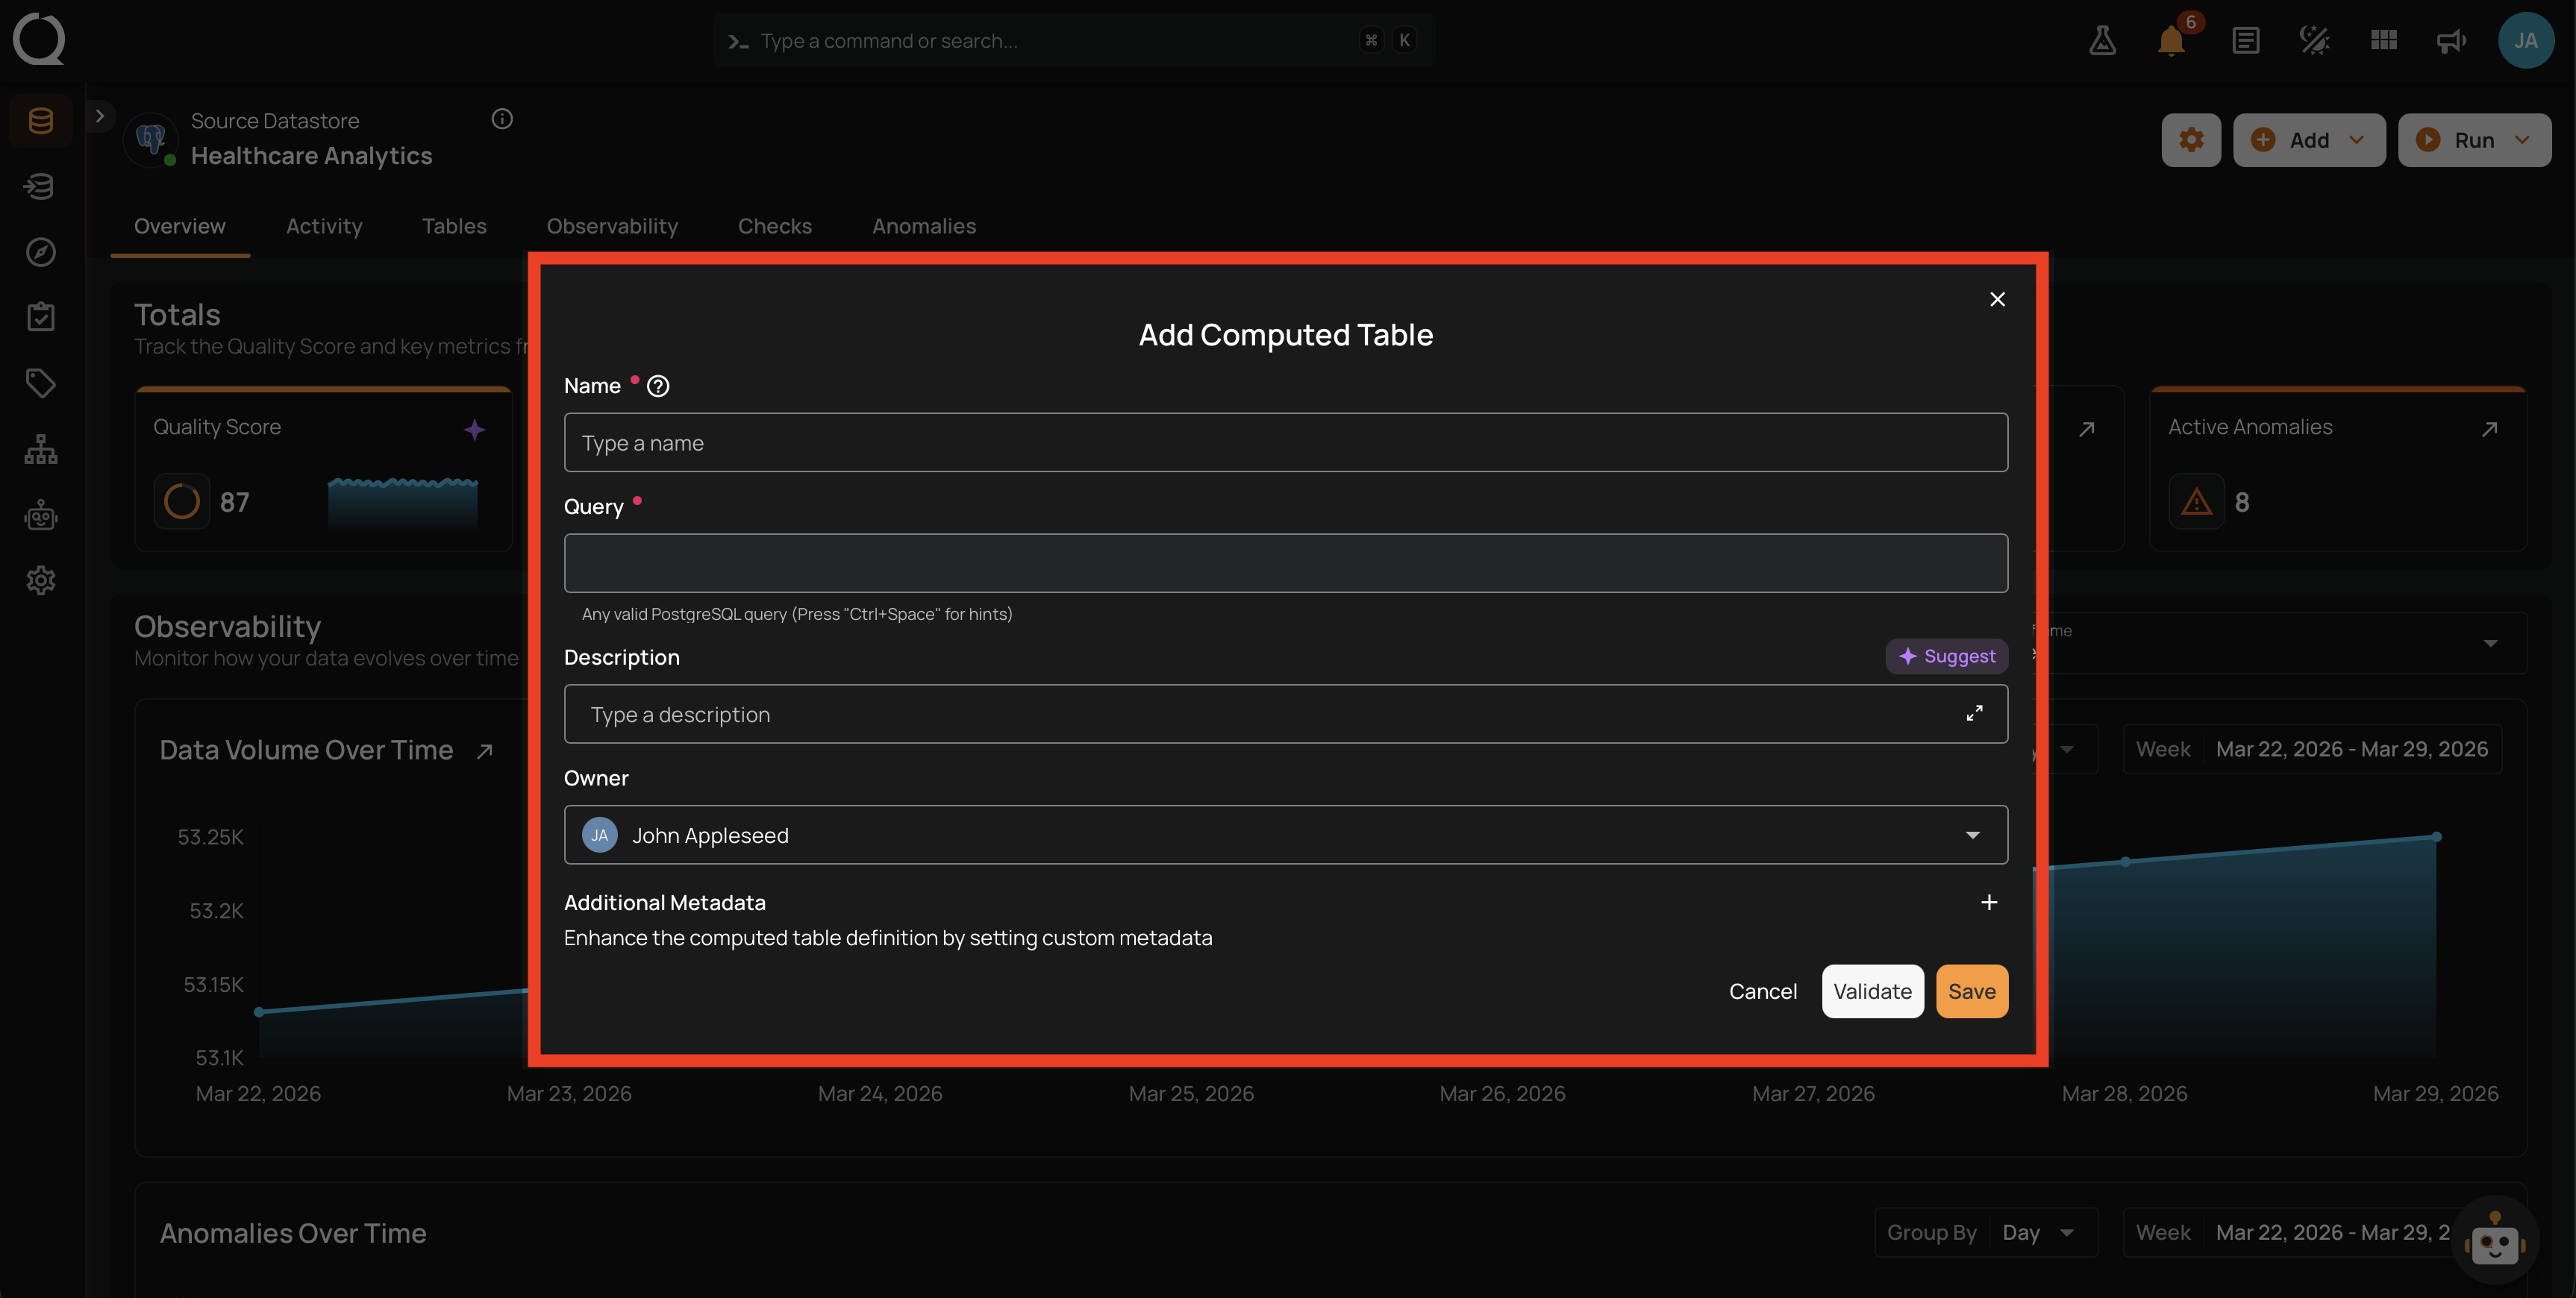This screenshot has height=1298, width=2576.
Task: Open the datastores sidebar icon
Action: tap(41, 121)
